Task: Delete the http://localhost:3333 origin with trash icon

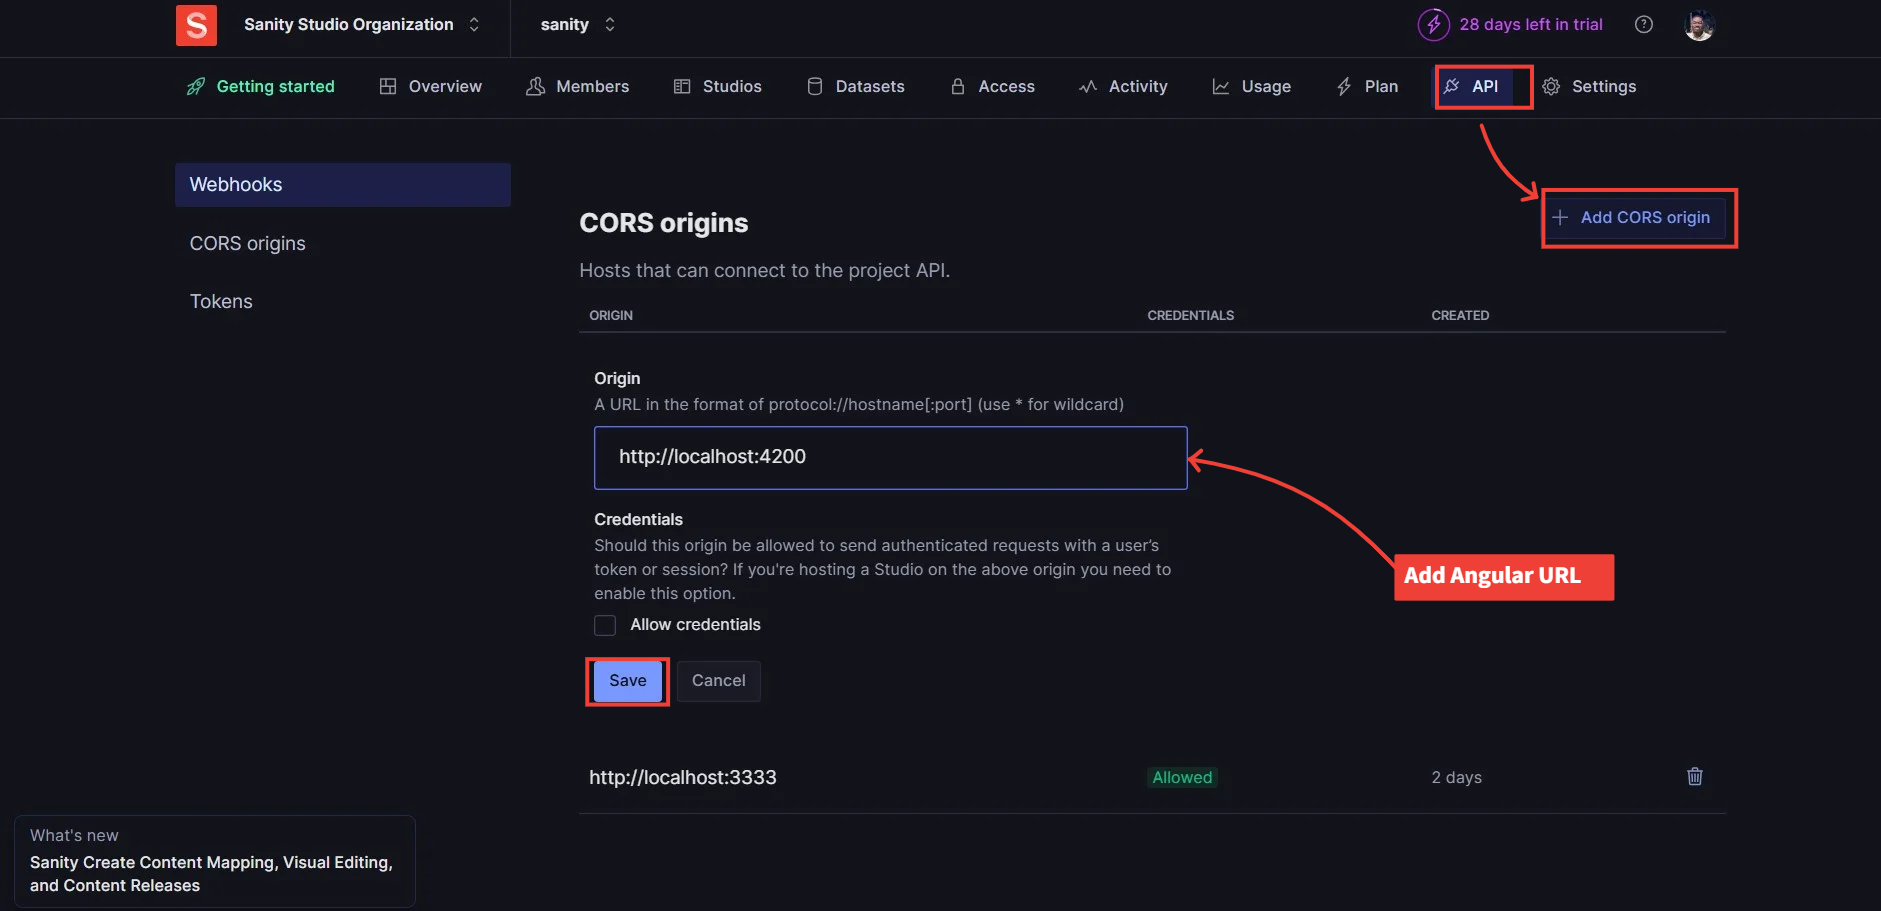Action: click(x=1695, y=777)
